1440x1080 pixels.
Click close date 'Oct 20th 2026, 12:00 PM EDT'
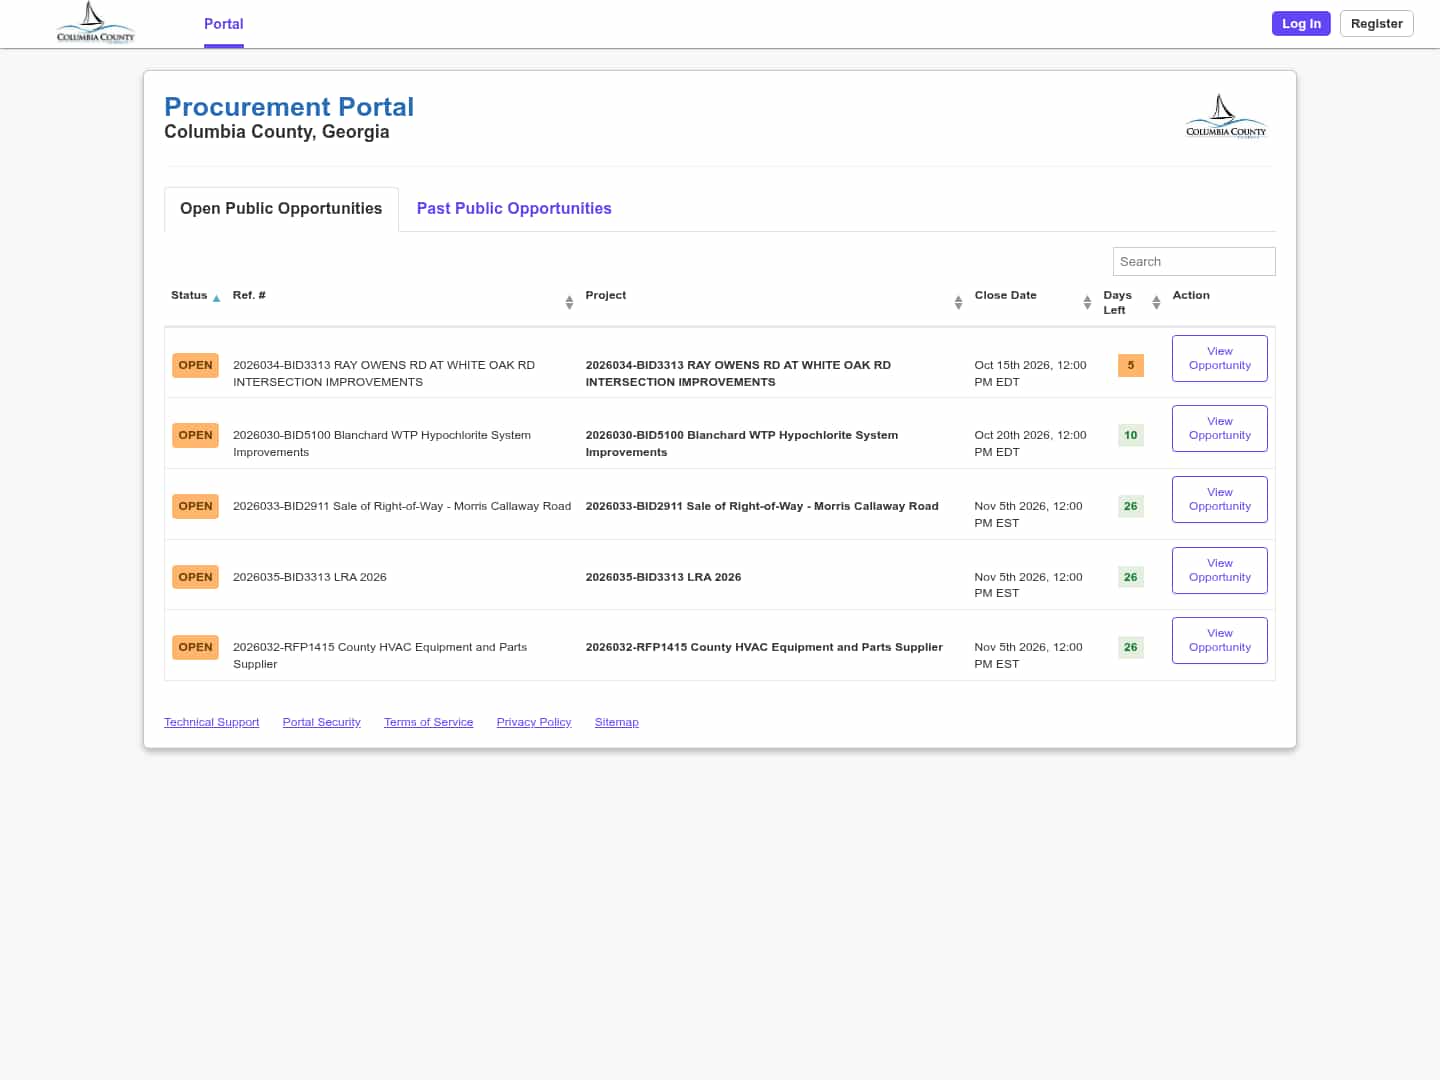(x=1030, y=443)
